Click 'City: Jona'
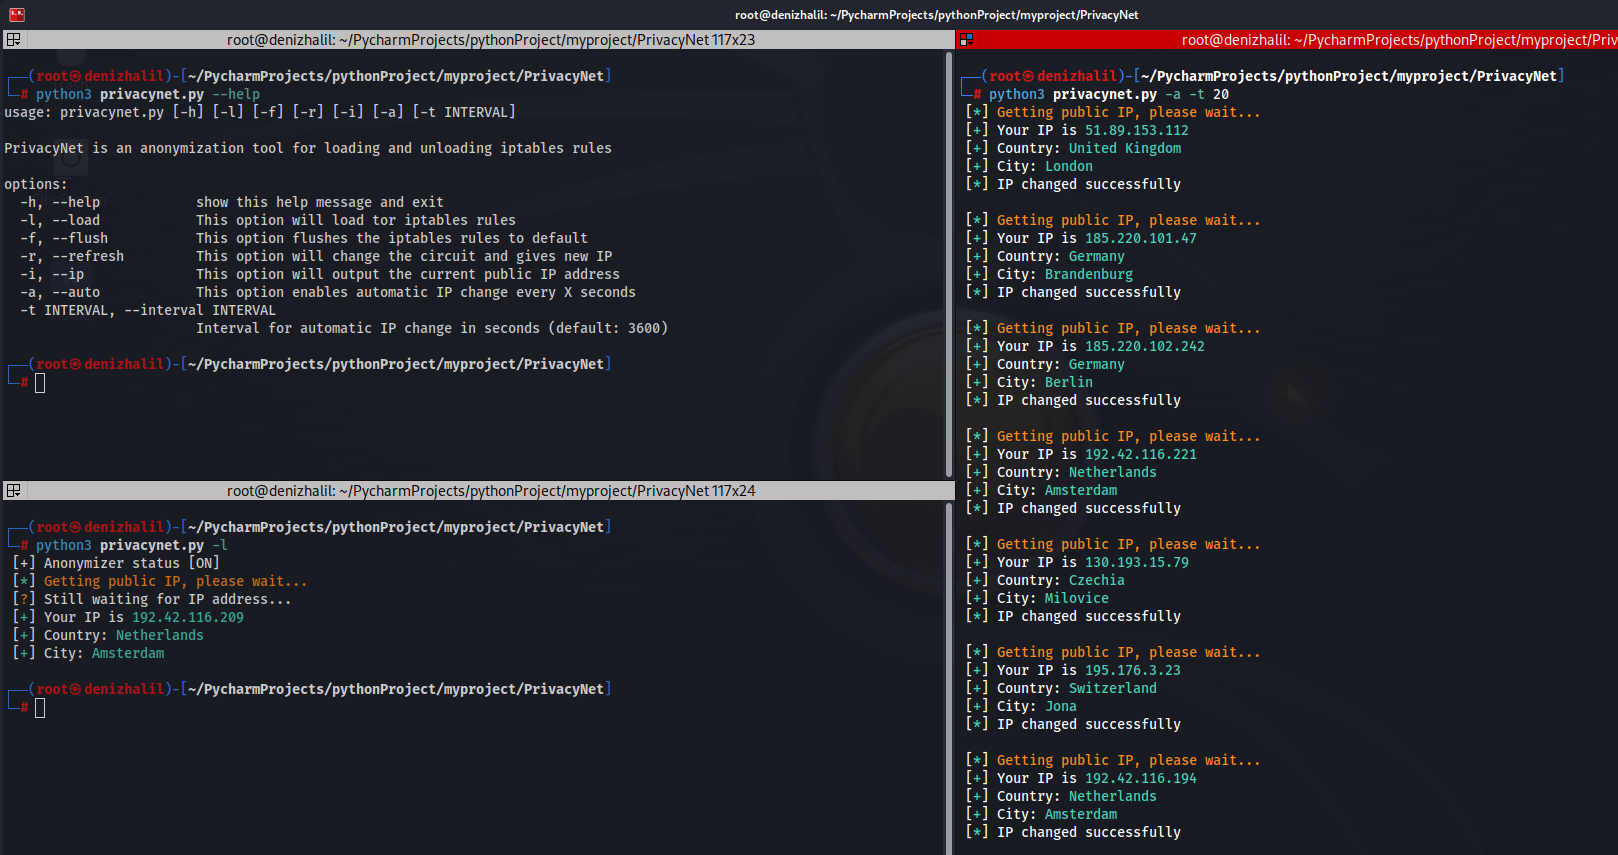Viewport: 1618px width, 855px height. 1037,706
